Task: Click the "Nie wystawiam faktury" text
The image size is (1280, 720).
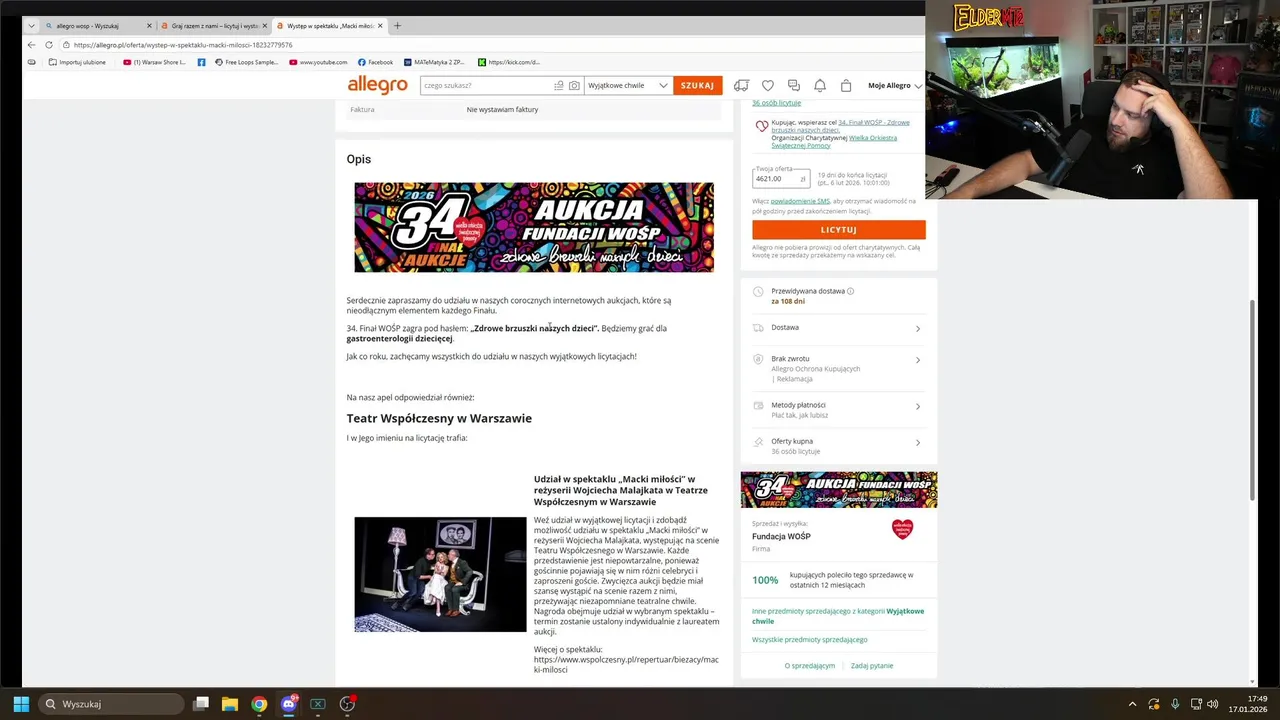Action: click(x=502, y=109)
